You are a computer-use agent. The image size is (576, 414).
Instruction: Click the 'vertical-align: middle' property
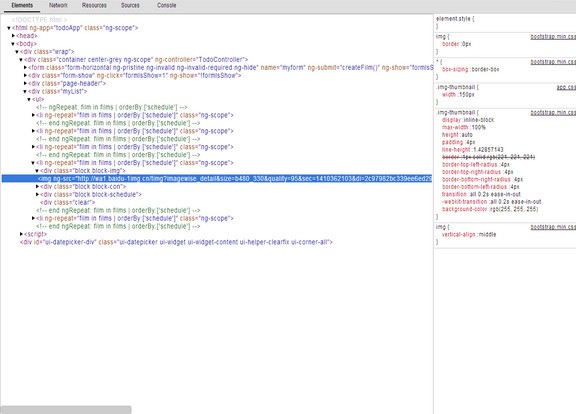469,234
